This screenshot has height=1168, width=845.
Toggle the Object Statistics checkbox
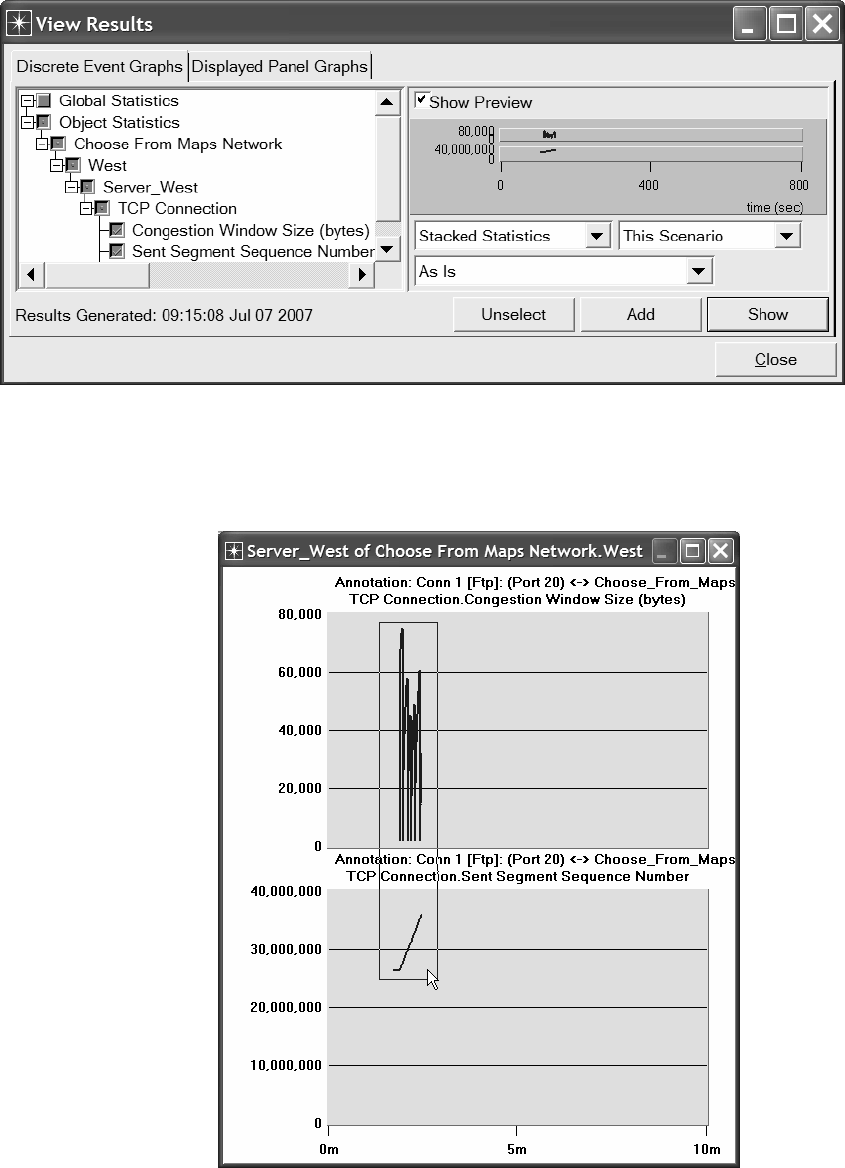pyautogui.click(x=44, y=122)
